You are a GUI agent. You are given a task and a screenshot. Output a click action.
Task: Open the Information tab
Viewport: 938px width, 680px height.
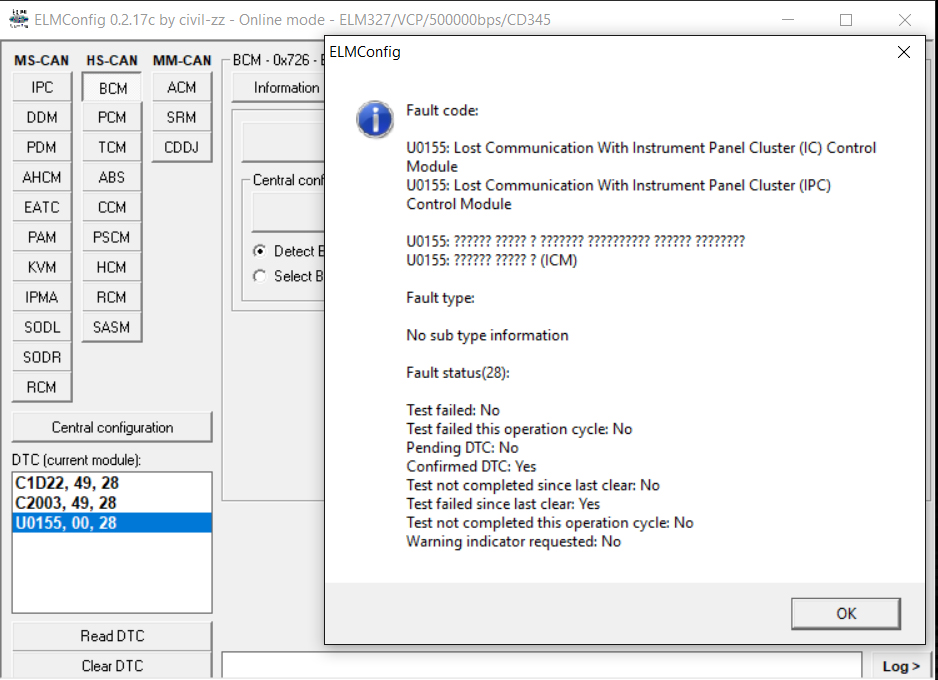(x=285, y=88)
